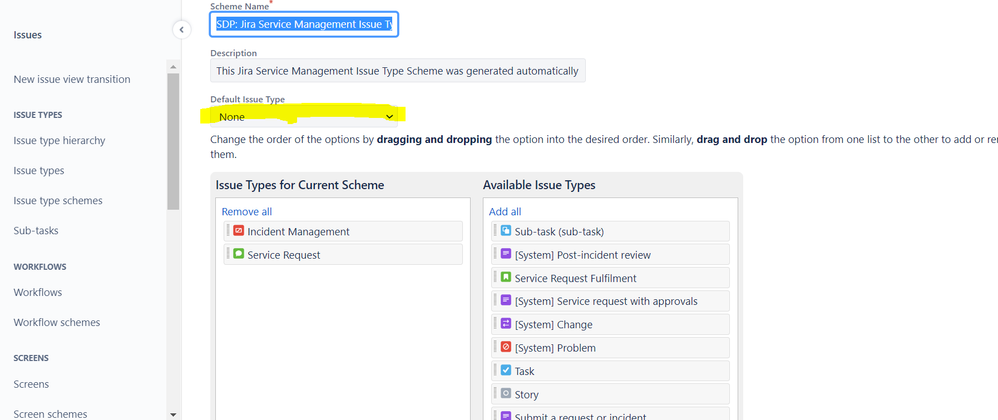The width and height of the screenshot is (998, 420).
Task: Grab drag handle of [System] Problem row
Action: [x=496, y=347]
